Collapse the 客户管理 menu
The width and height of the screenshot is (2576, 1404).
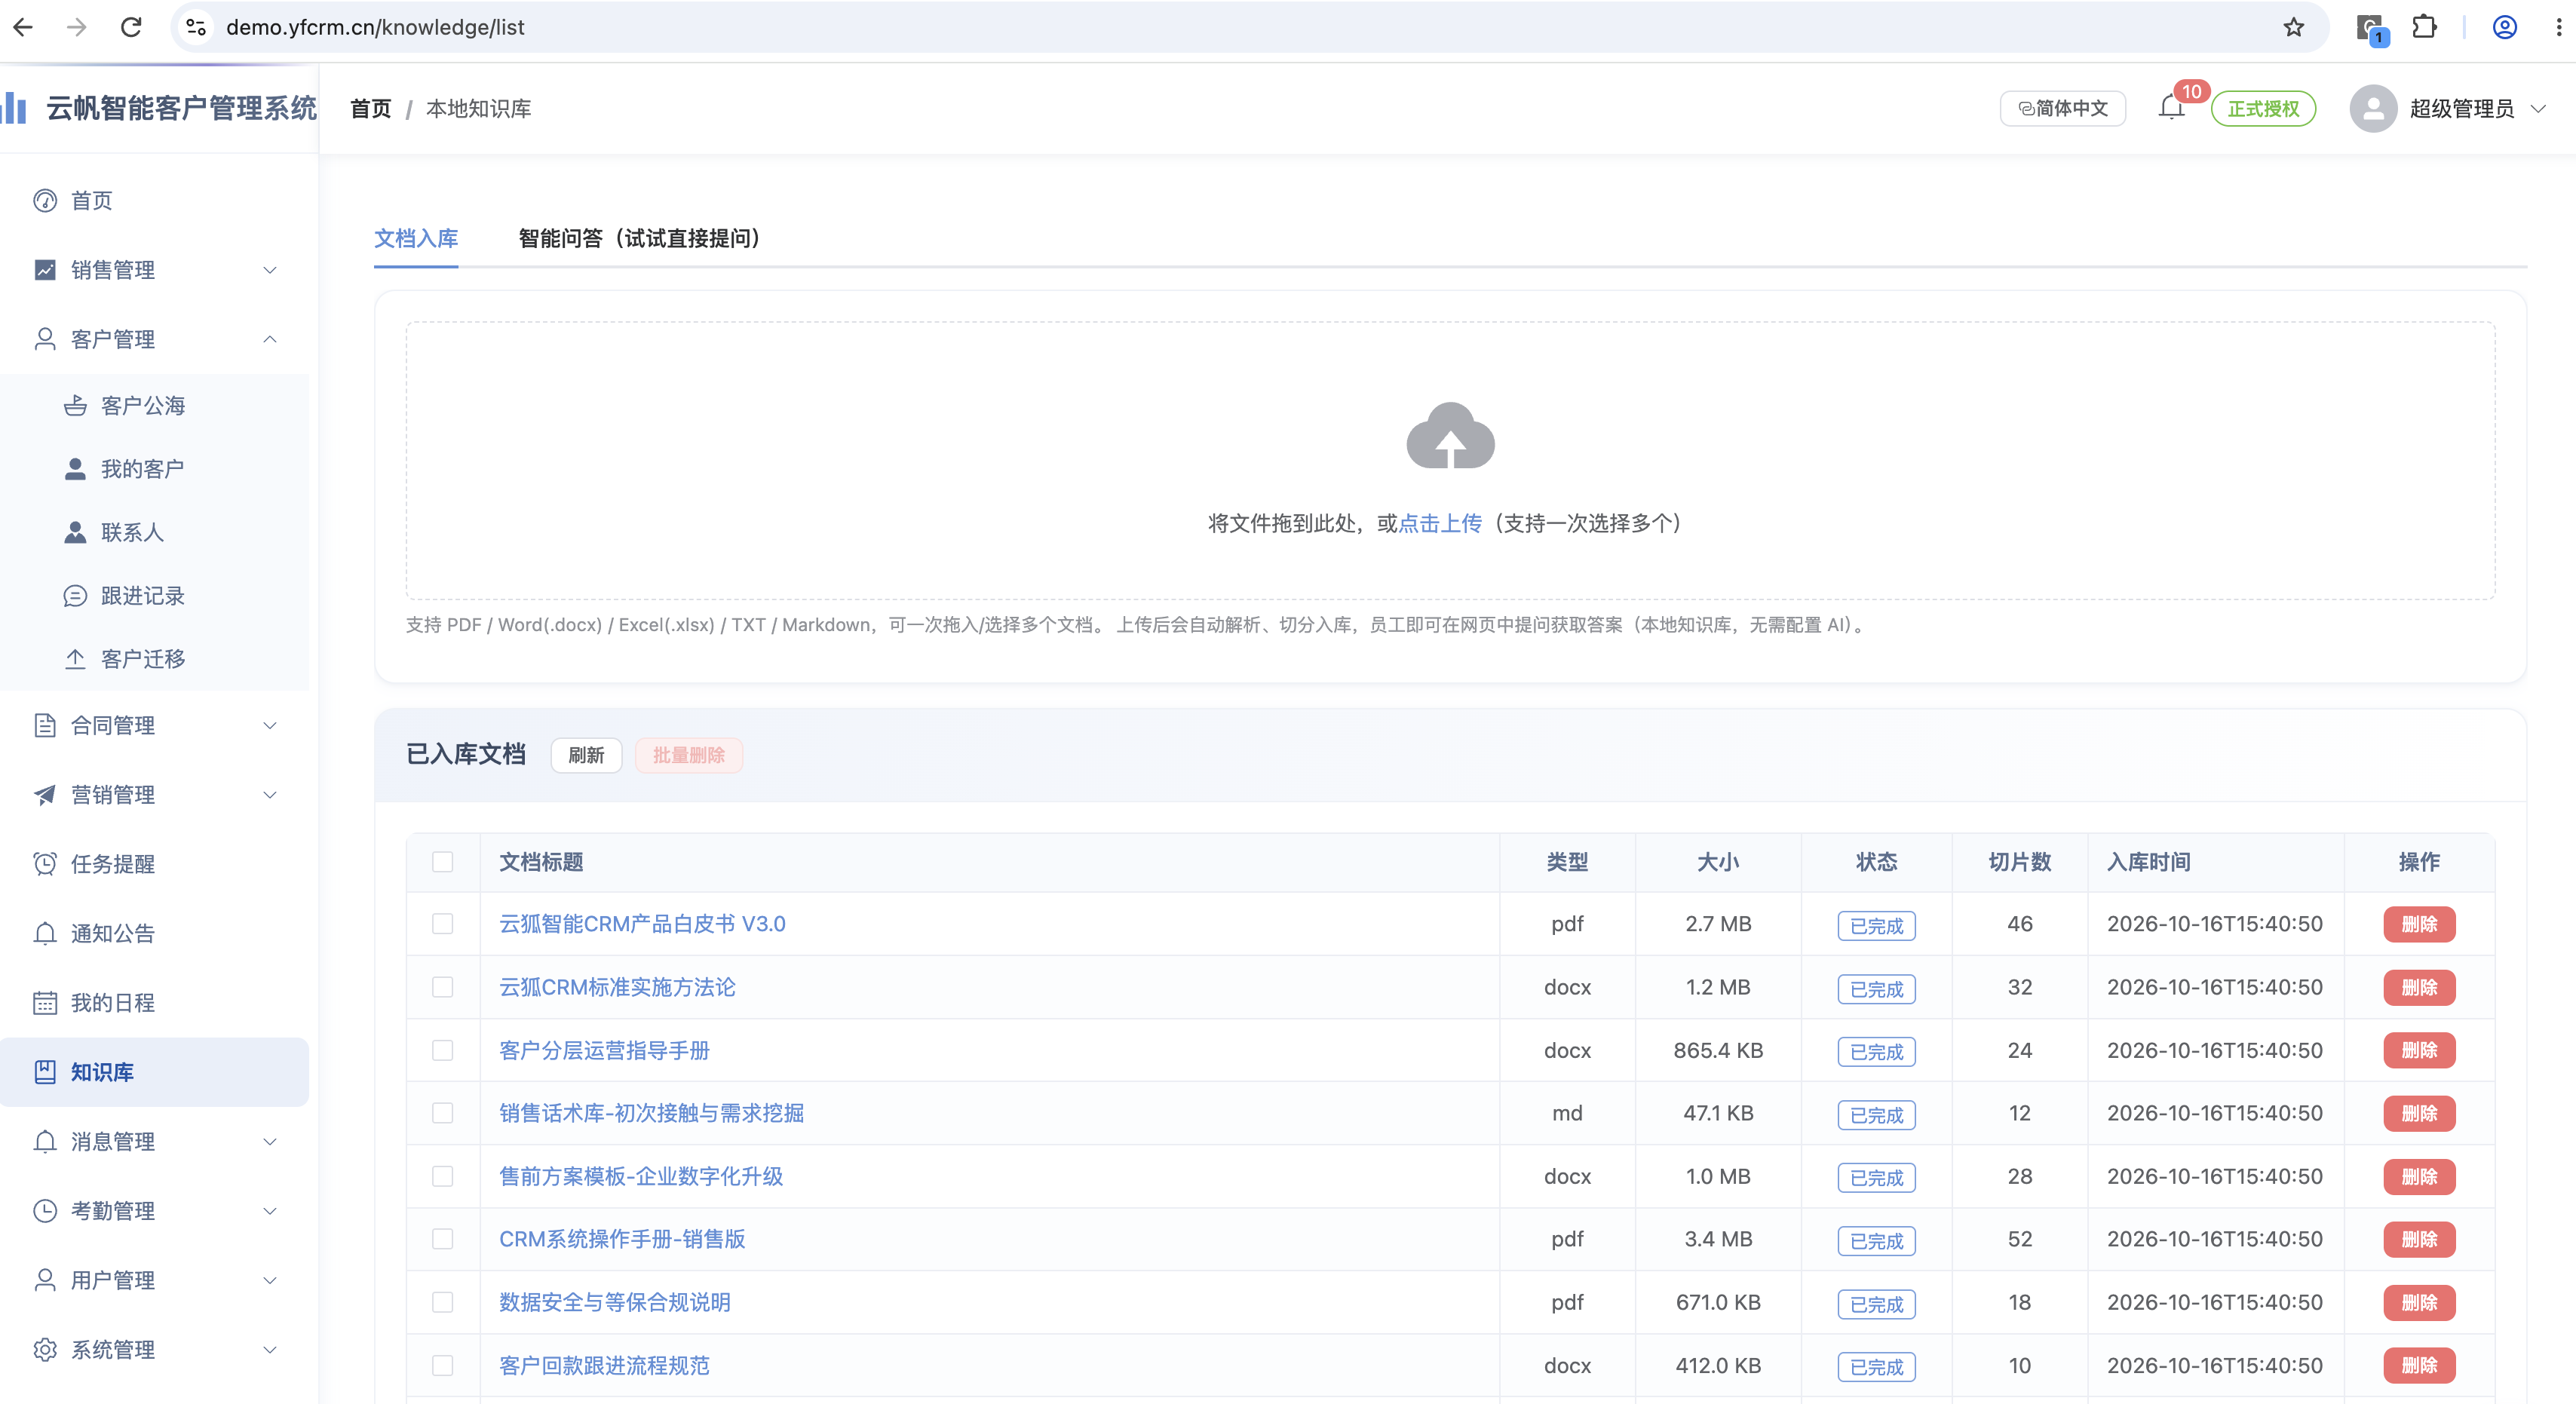[154, 339]
